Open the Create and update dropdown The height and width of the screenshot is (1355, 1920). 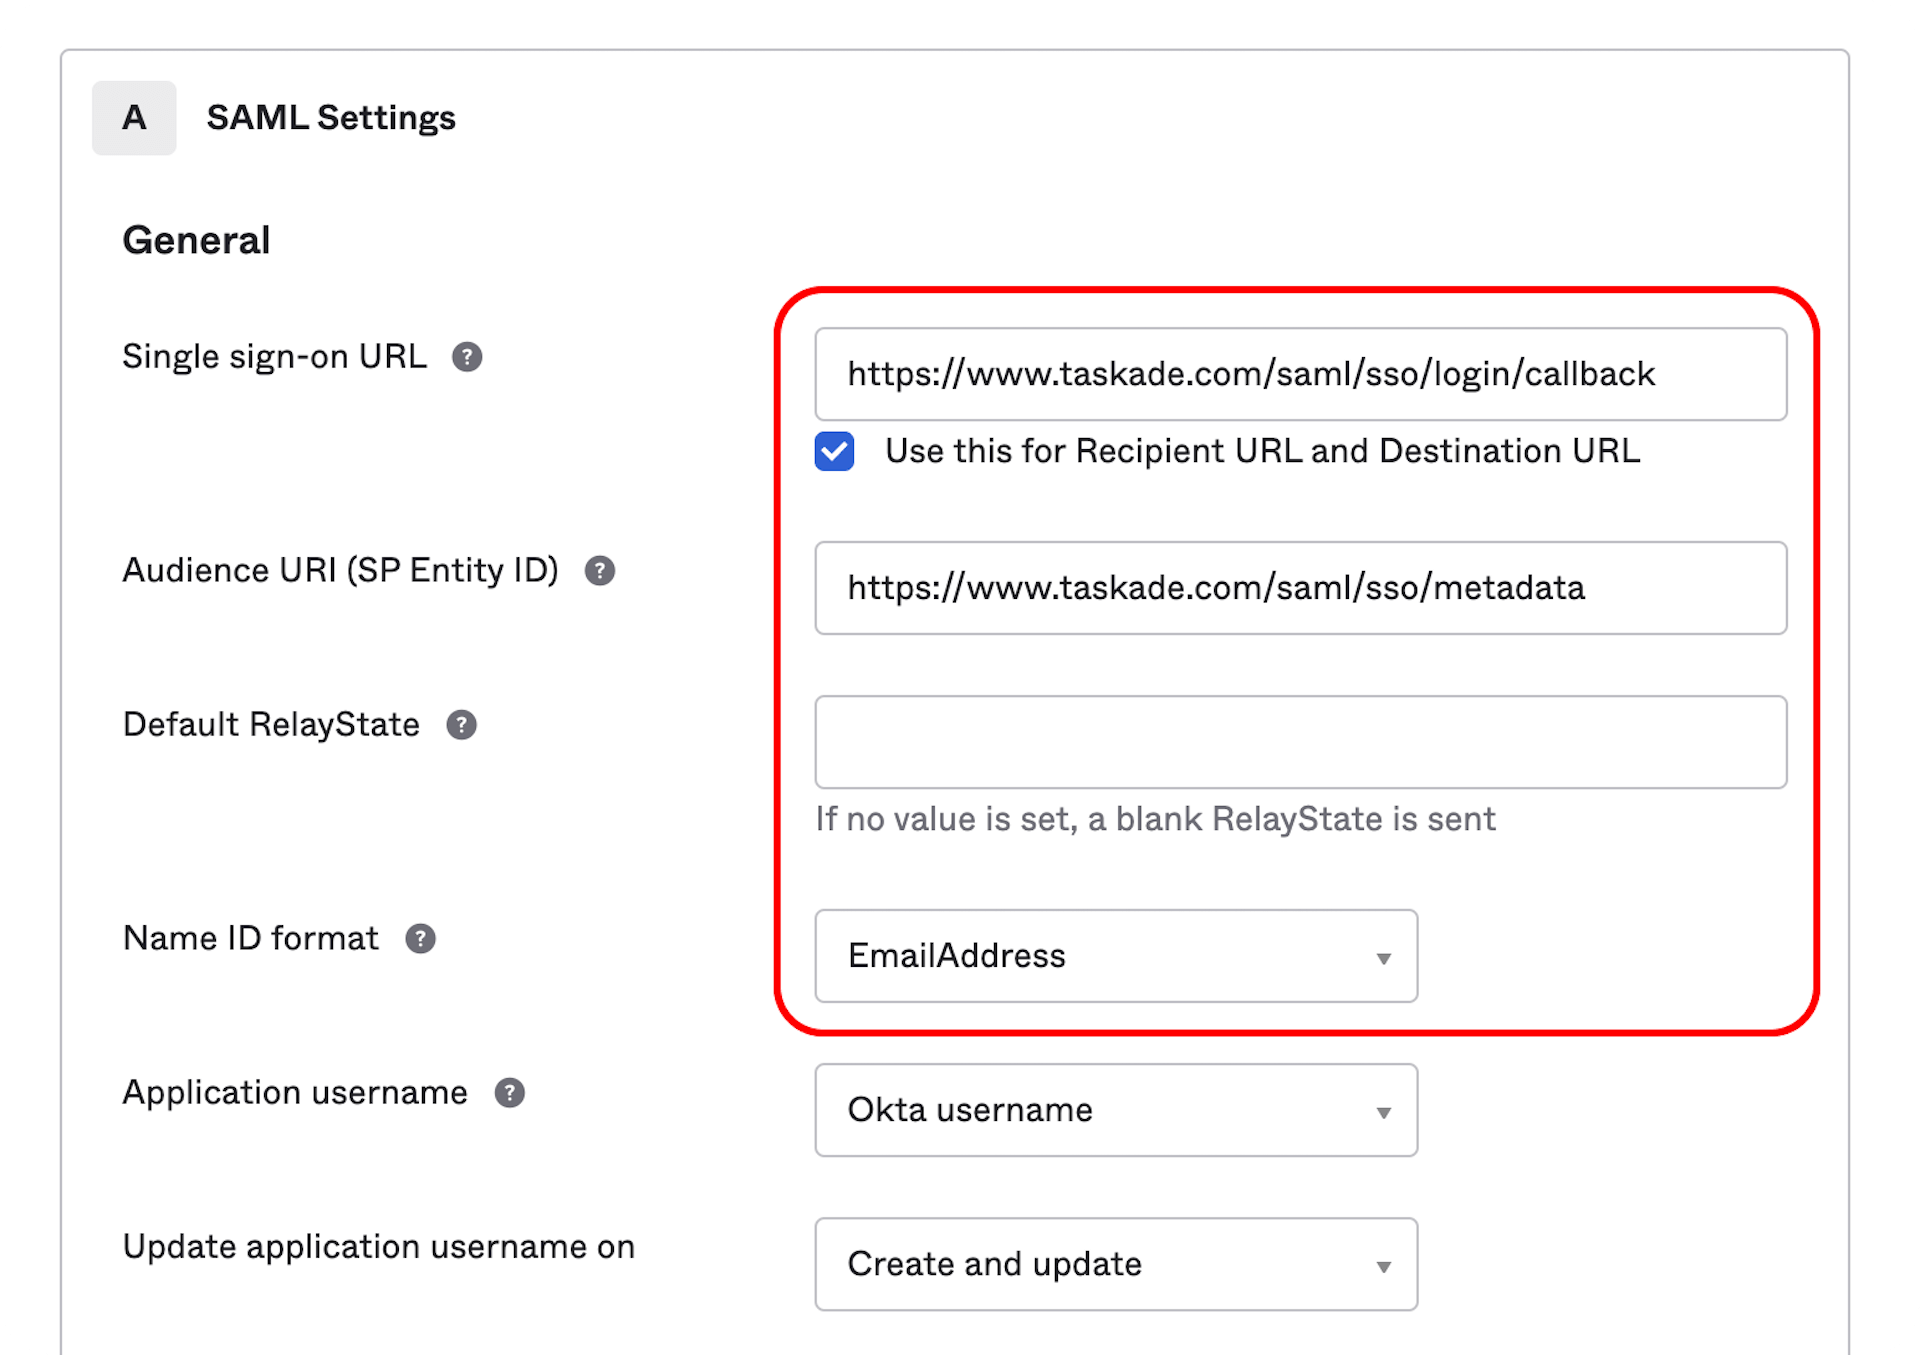point(1115,1264)
